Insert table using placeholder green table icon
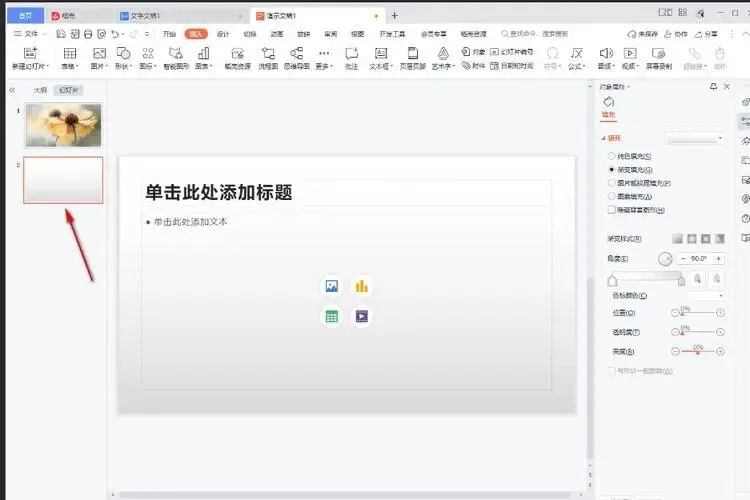This screenshot has height=500, width=750. point(331,316)
